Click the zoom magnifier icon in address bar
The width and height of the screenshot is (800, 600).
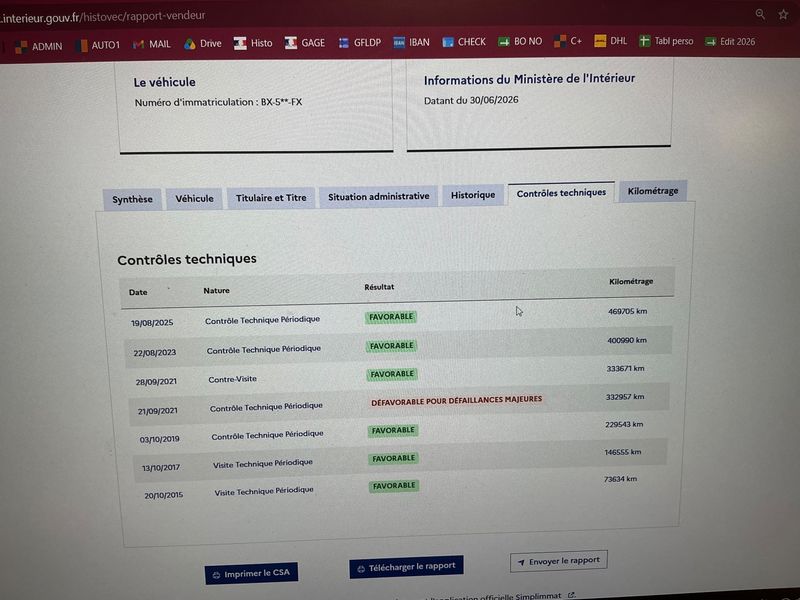tap(760, 14)
